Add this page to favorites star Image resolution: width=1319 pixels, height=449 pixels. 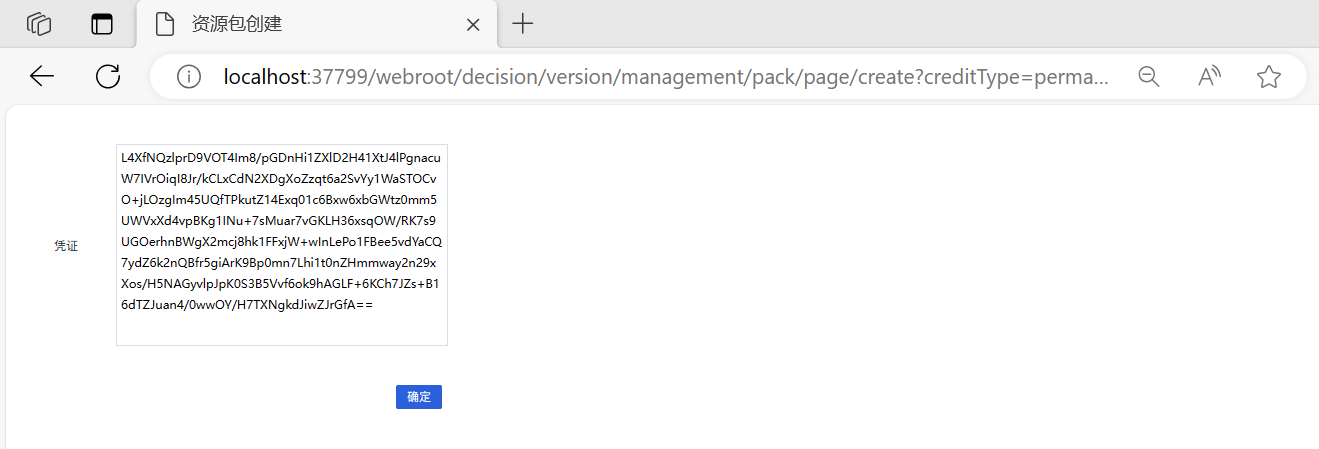[1269, 76]
